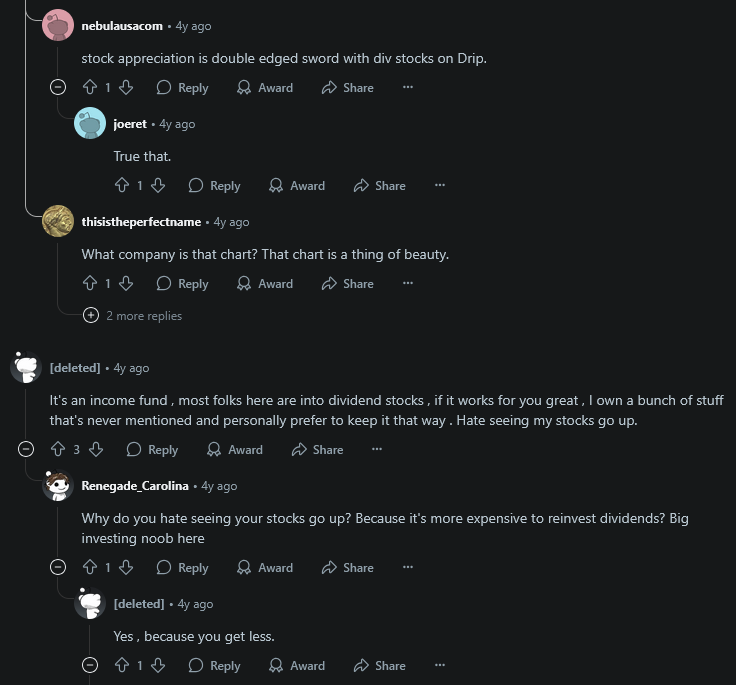Upvote thisistheperfectname's comment about the chart
The image size is (736, 685).
point(90,283)
